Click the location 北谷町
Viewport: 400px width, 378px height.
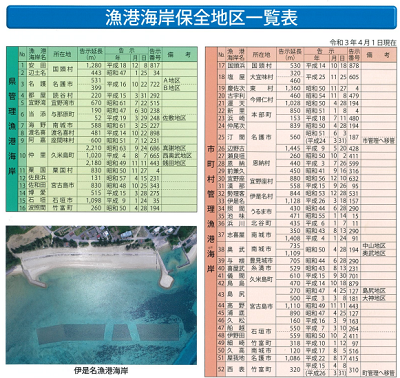pyautogui.click(x=261, y=223)
